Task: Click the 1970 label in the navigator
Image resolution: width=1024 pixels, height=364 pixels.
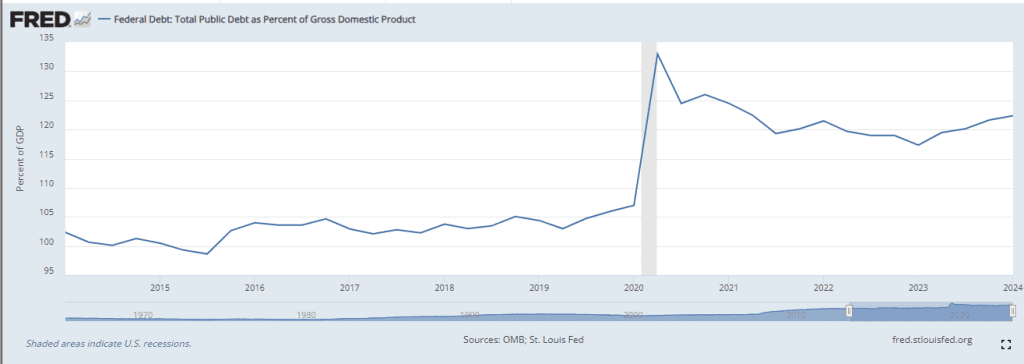Action: tap(142, 314)
